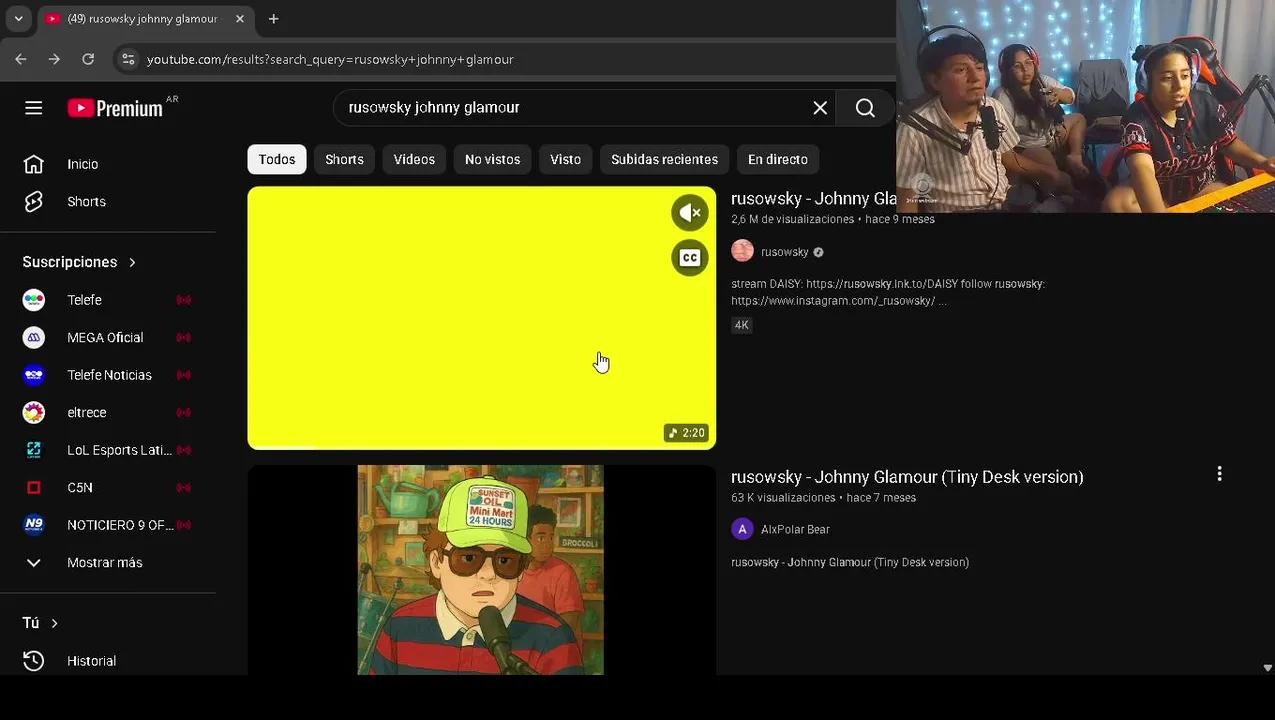This screenshot has width=1275, height=720.
Task: Open the YouTube hamburger guide menu
Action: [34, 108]
